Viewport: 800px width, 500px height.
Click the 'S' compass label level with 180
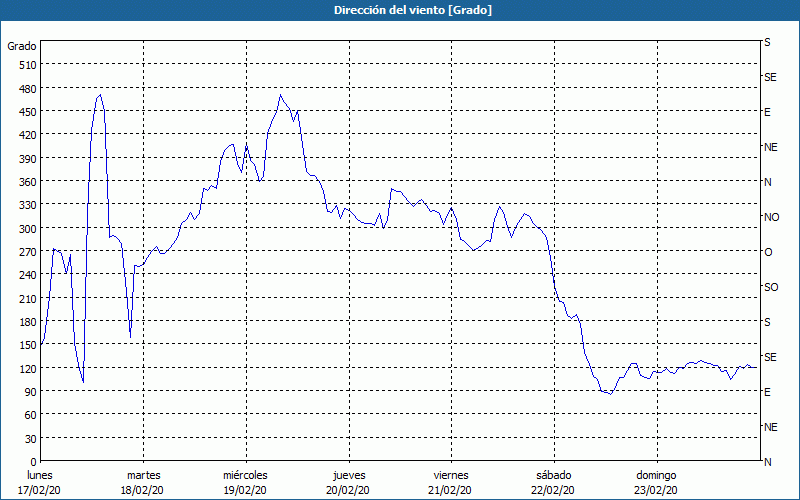coord(767,322)
